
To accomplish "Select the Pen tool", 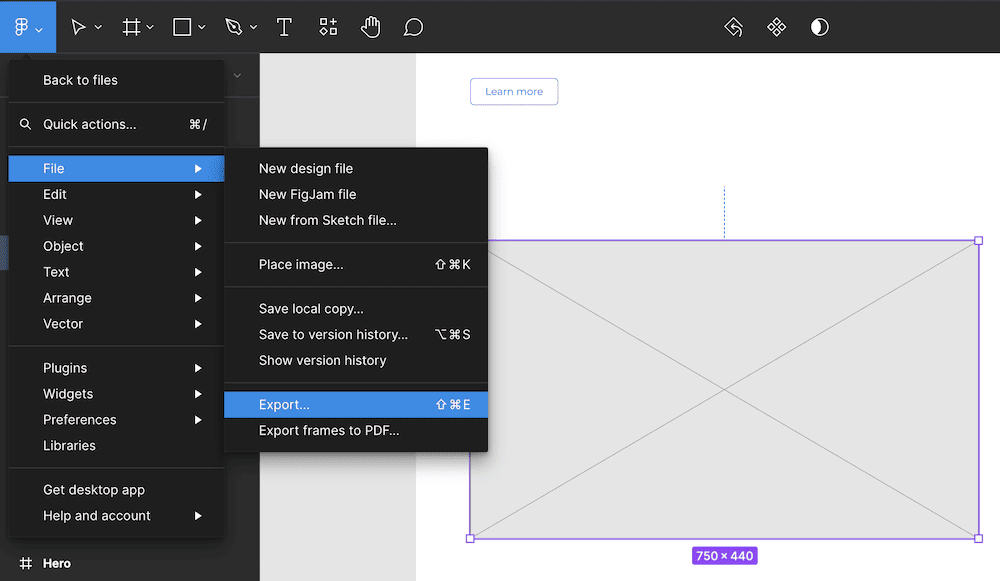I will pyautogui.click(x=233, y=27).
